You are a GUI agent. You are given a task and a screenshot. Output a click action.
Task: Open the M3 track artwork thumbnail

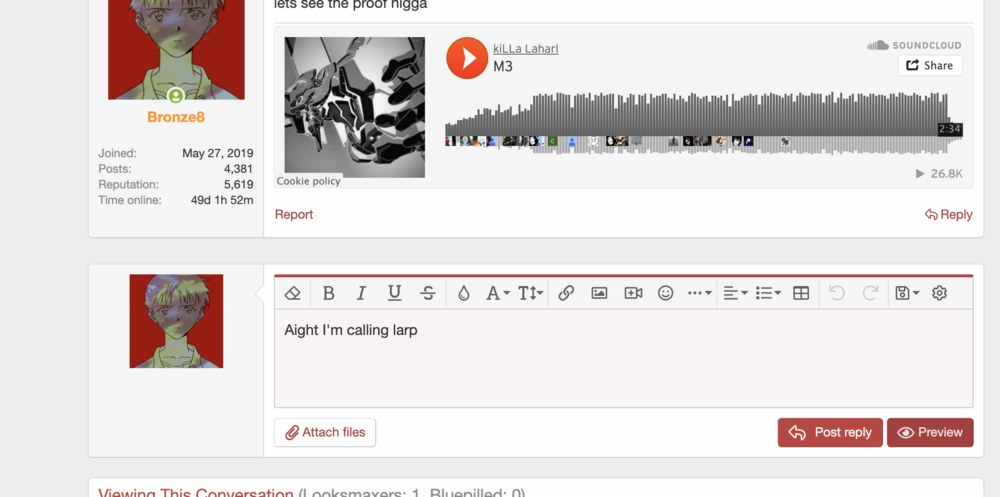point(355,107)
